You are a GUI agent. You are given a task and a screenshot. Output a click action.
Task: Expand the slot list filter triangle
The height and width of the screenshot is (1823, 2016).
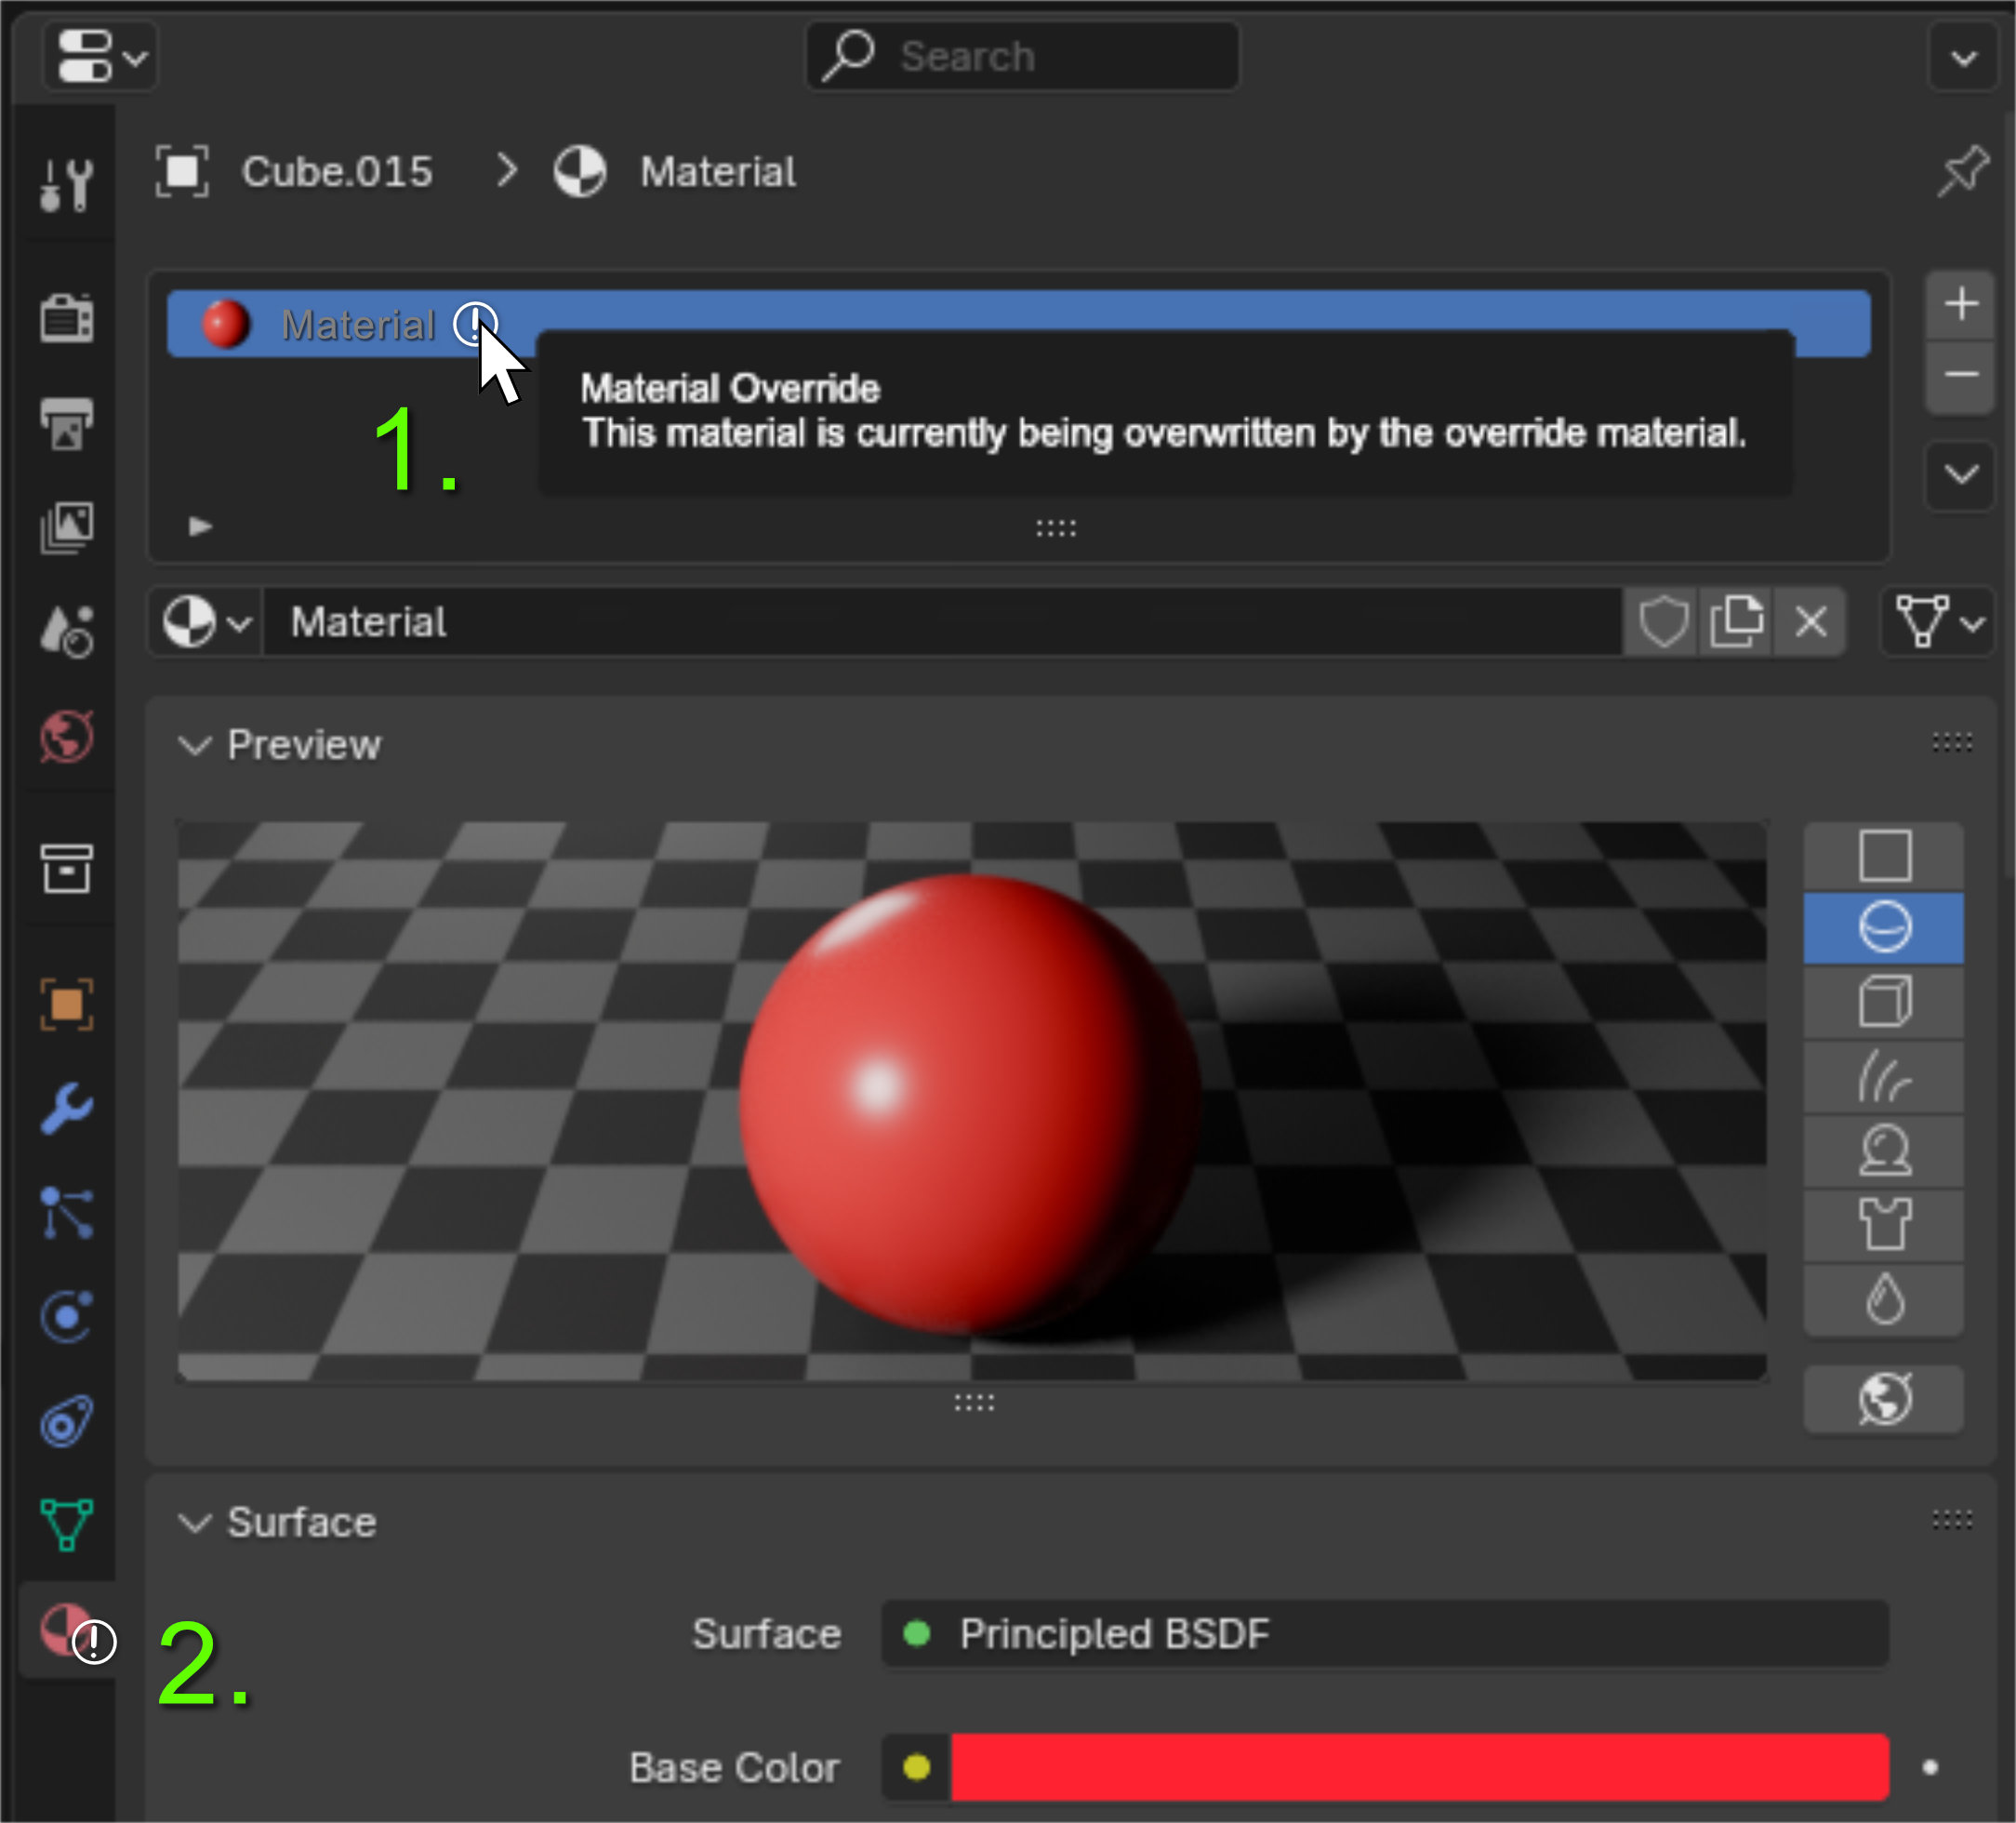click(x=200, y=526)
